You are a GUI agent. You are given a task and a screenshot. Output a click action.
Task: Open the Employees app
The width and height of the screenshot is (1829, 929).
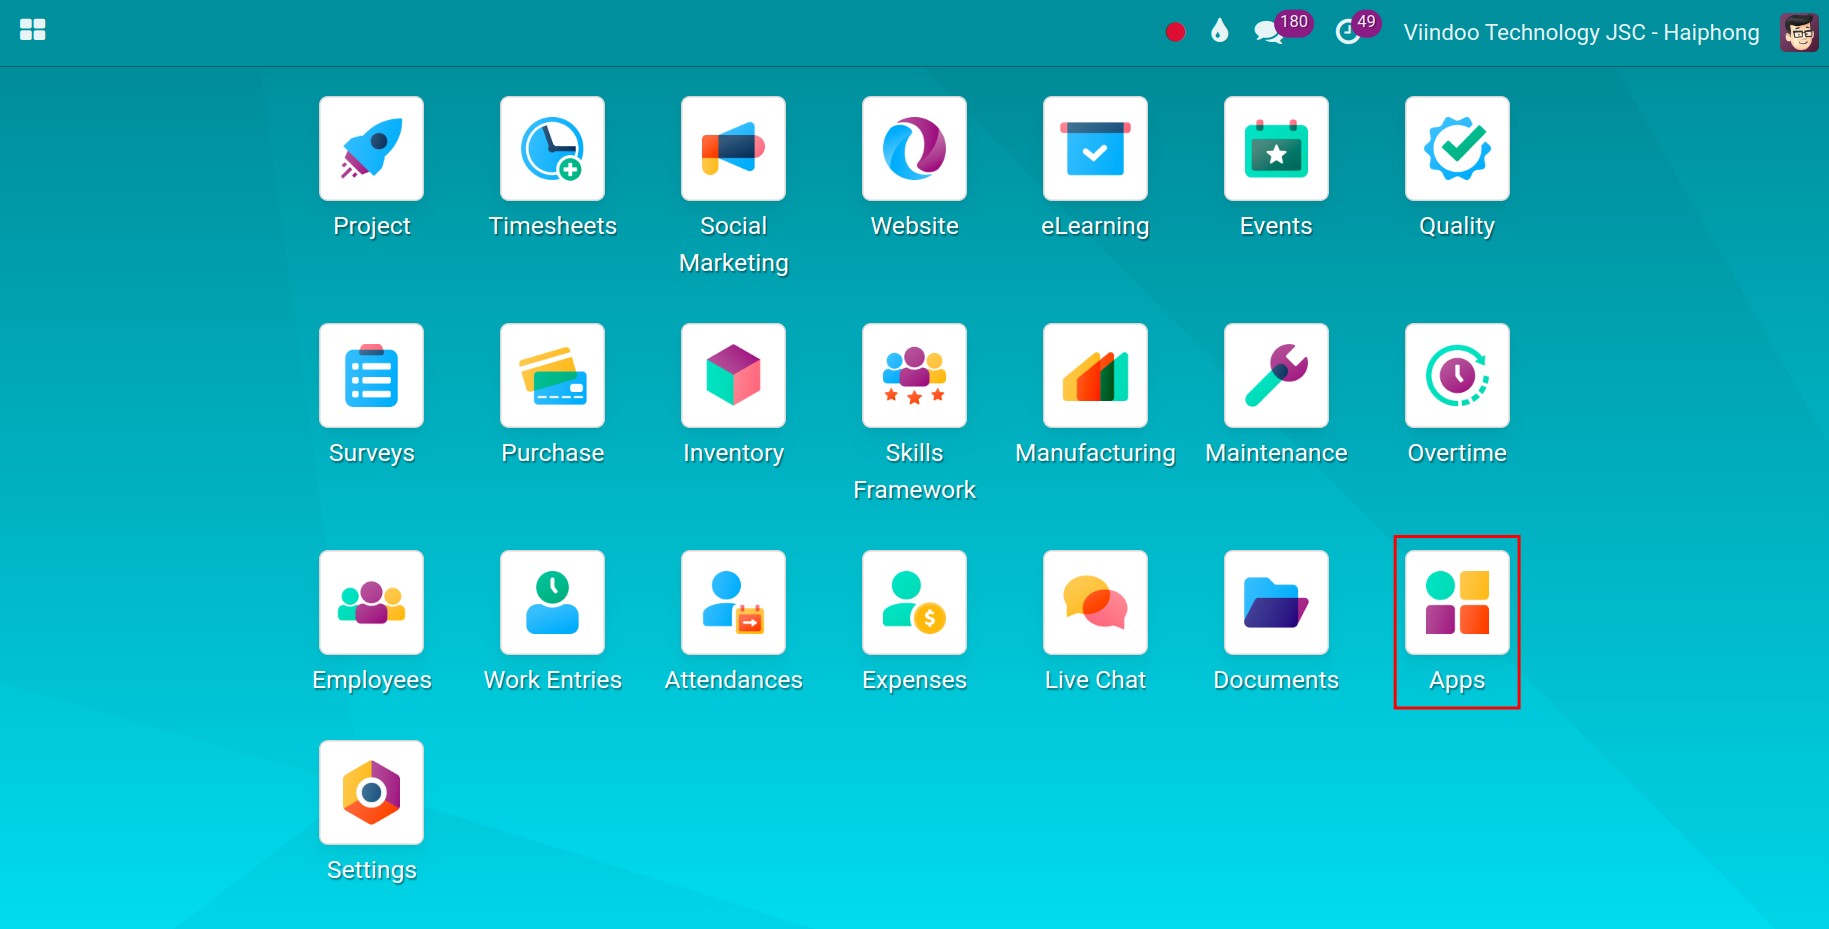point(371,603)
